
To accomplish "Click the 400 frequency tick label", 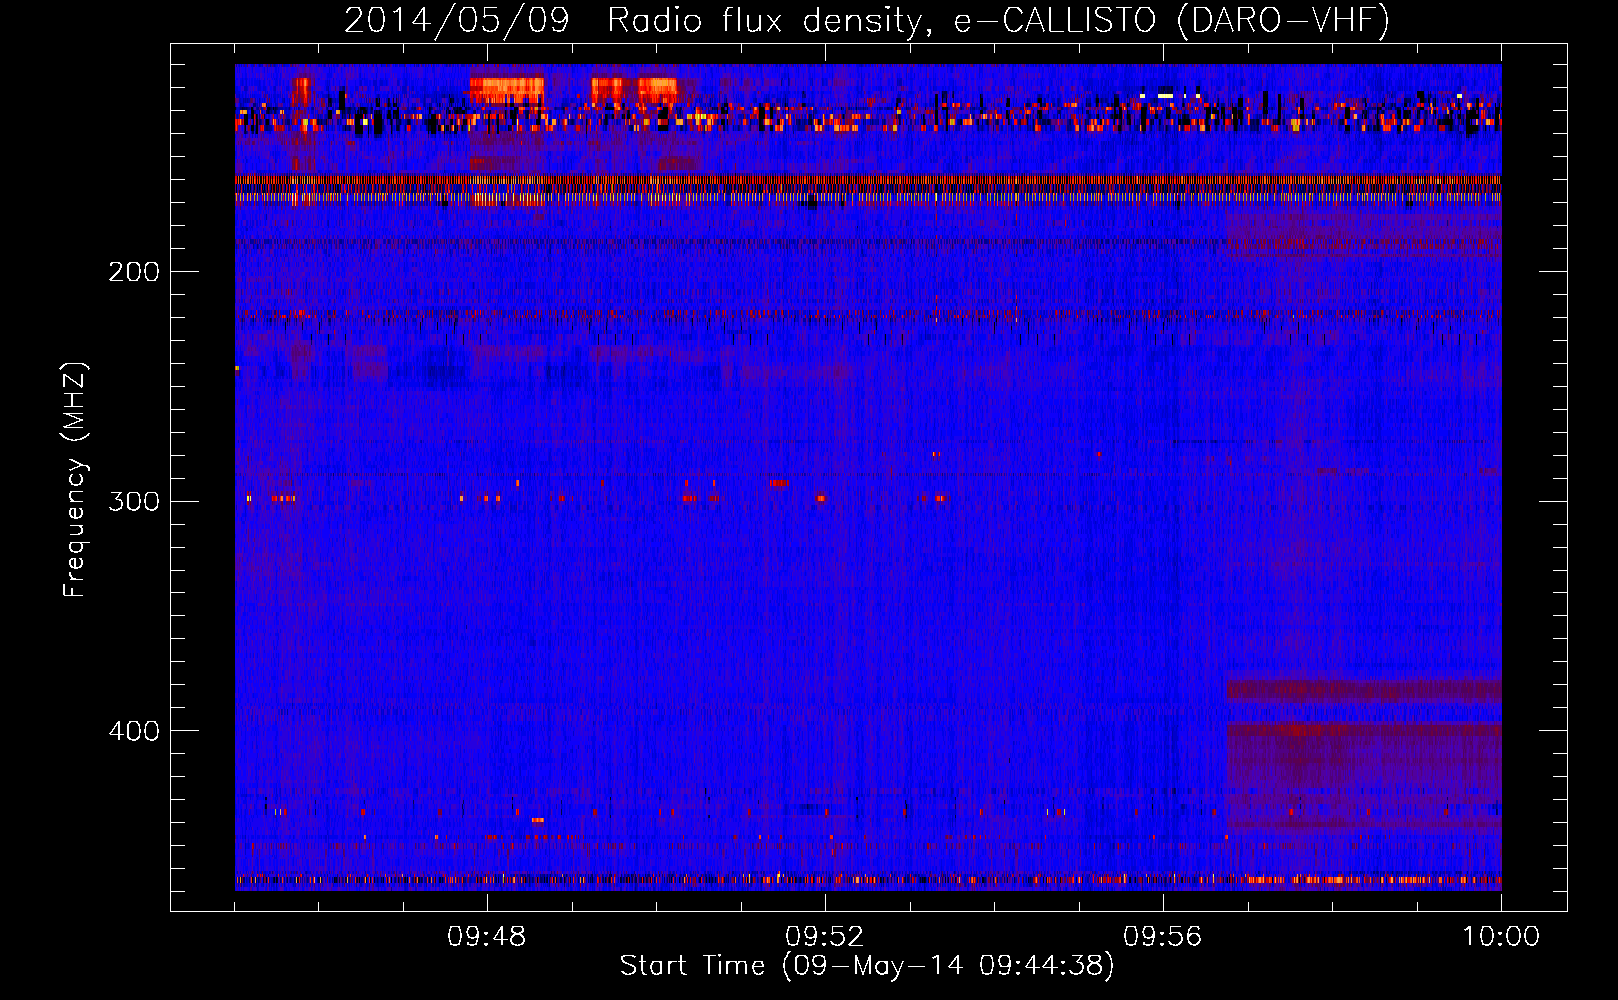I will point(134,731).
